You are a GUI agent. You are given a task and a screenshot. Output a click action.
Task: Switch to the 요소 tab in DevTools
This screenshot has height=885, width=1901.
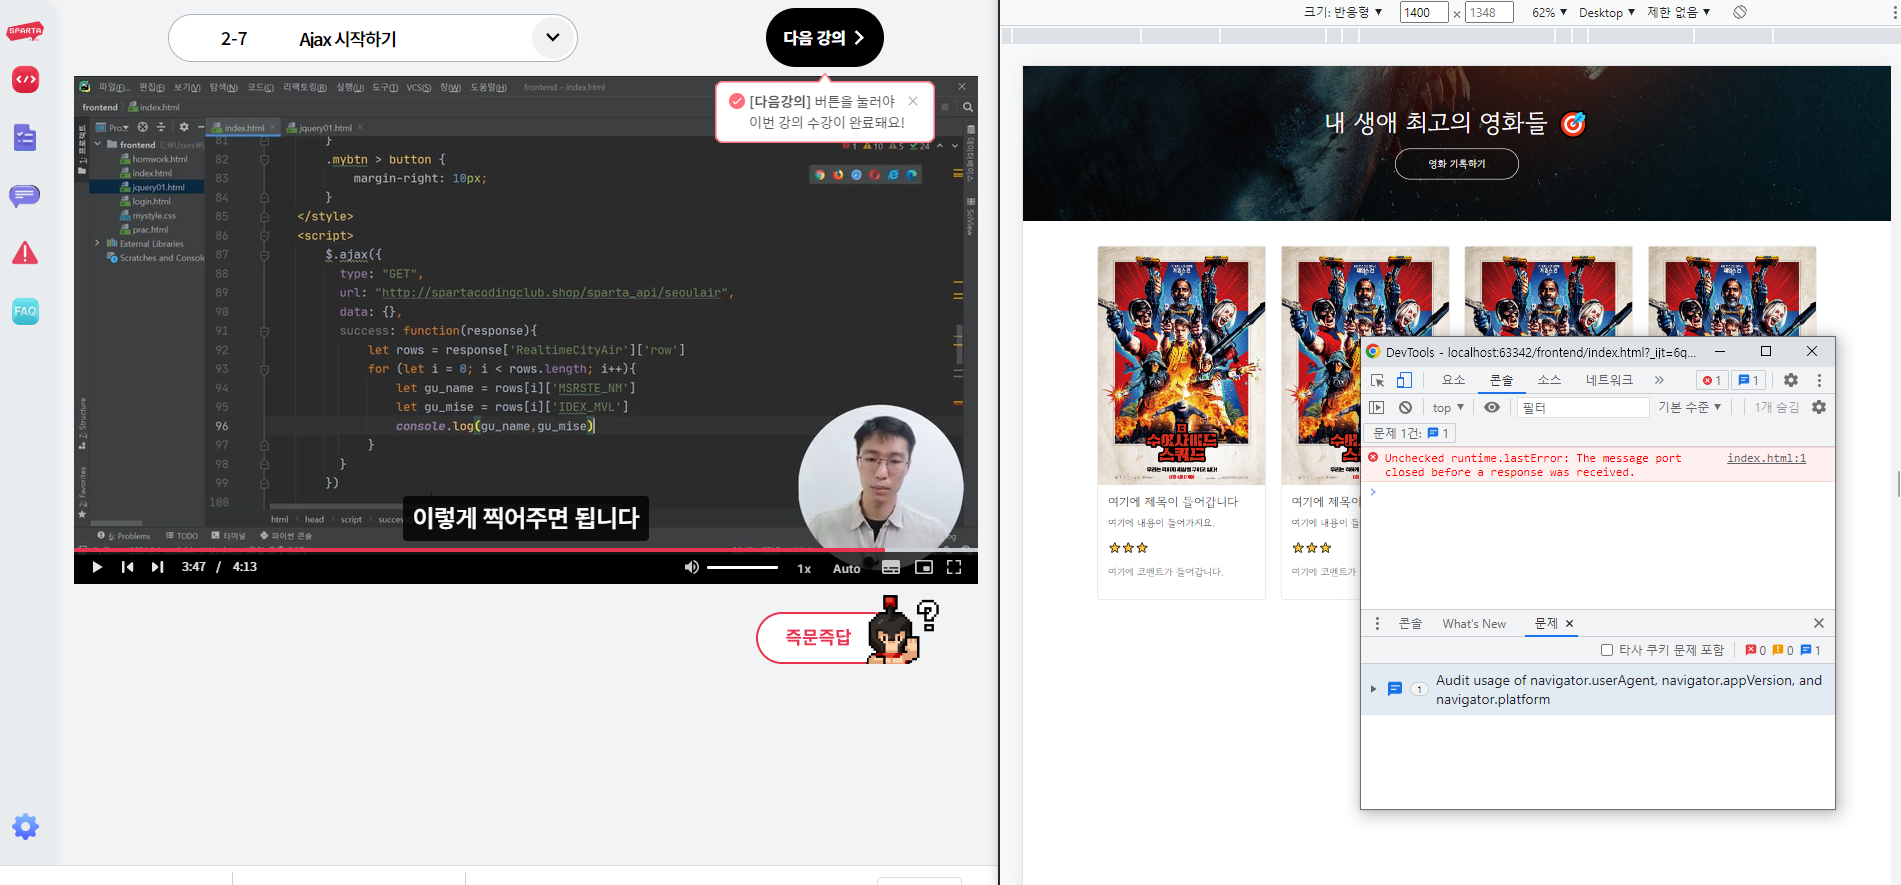coord(1453,380)
